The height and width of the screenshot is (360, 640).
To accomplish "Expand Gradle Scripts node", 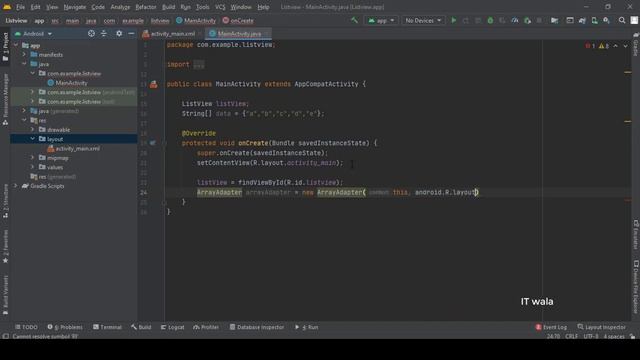I will click(x=16, y=186).
